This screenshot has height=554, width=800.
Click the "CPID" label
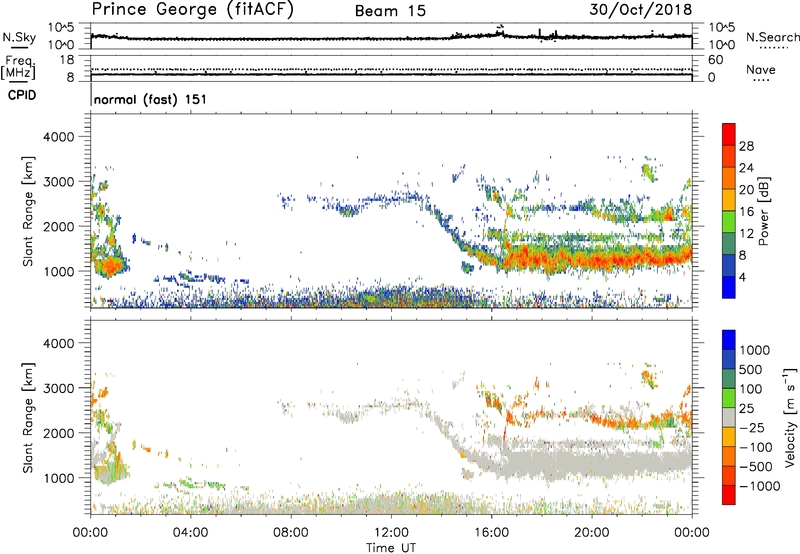pos(22,95)
